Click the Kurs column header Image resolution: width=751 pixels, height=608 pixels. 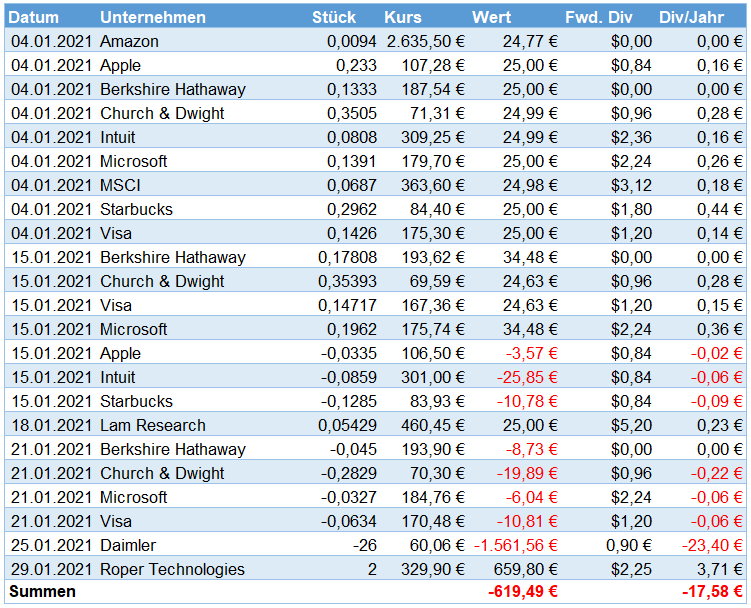[403, 17]
